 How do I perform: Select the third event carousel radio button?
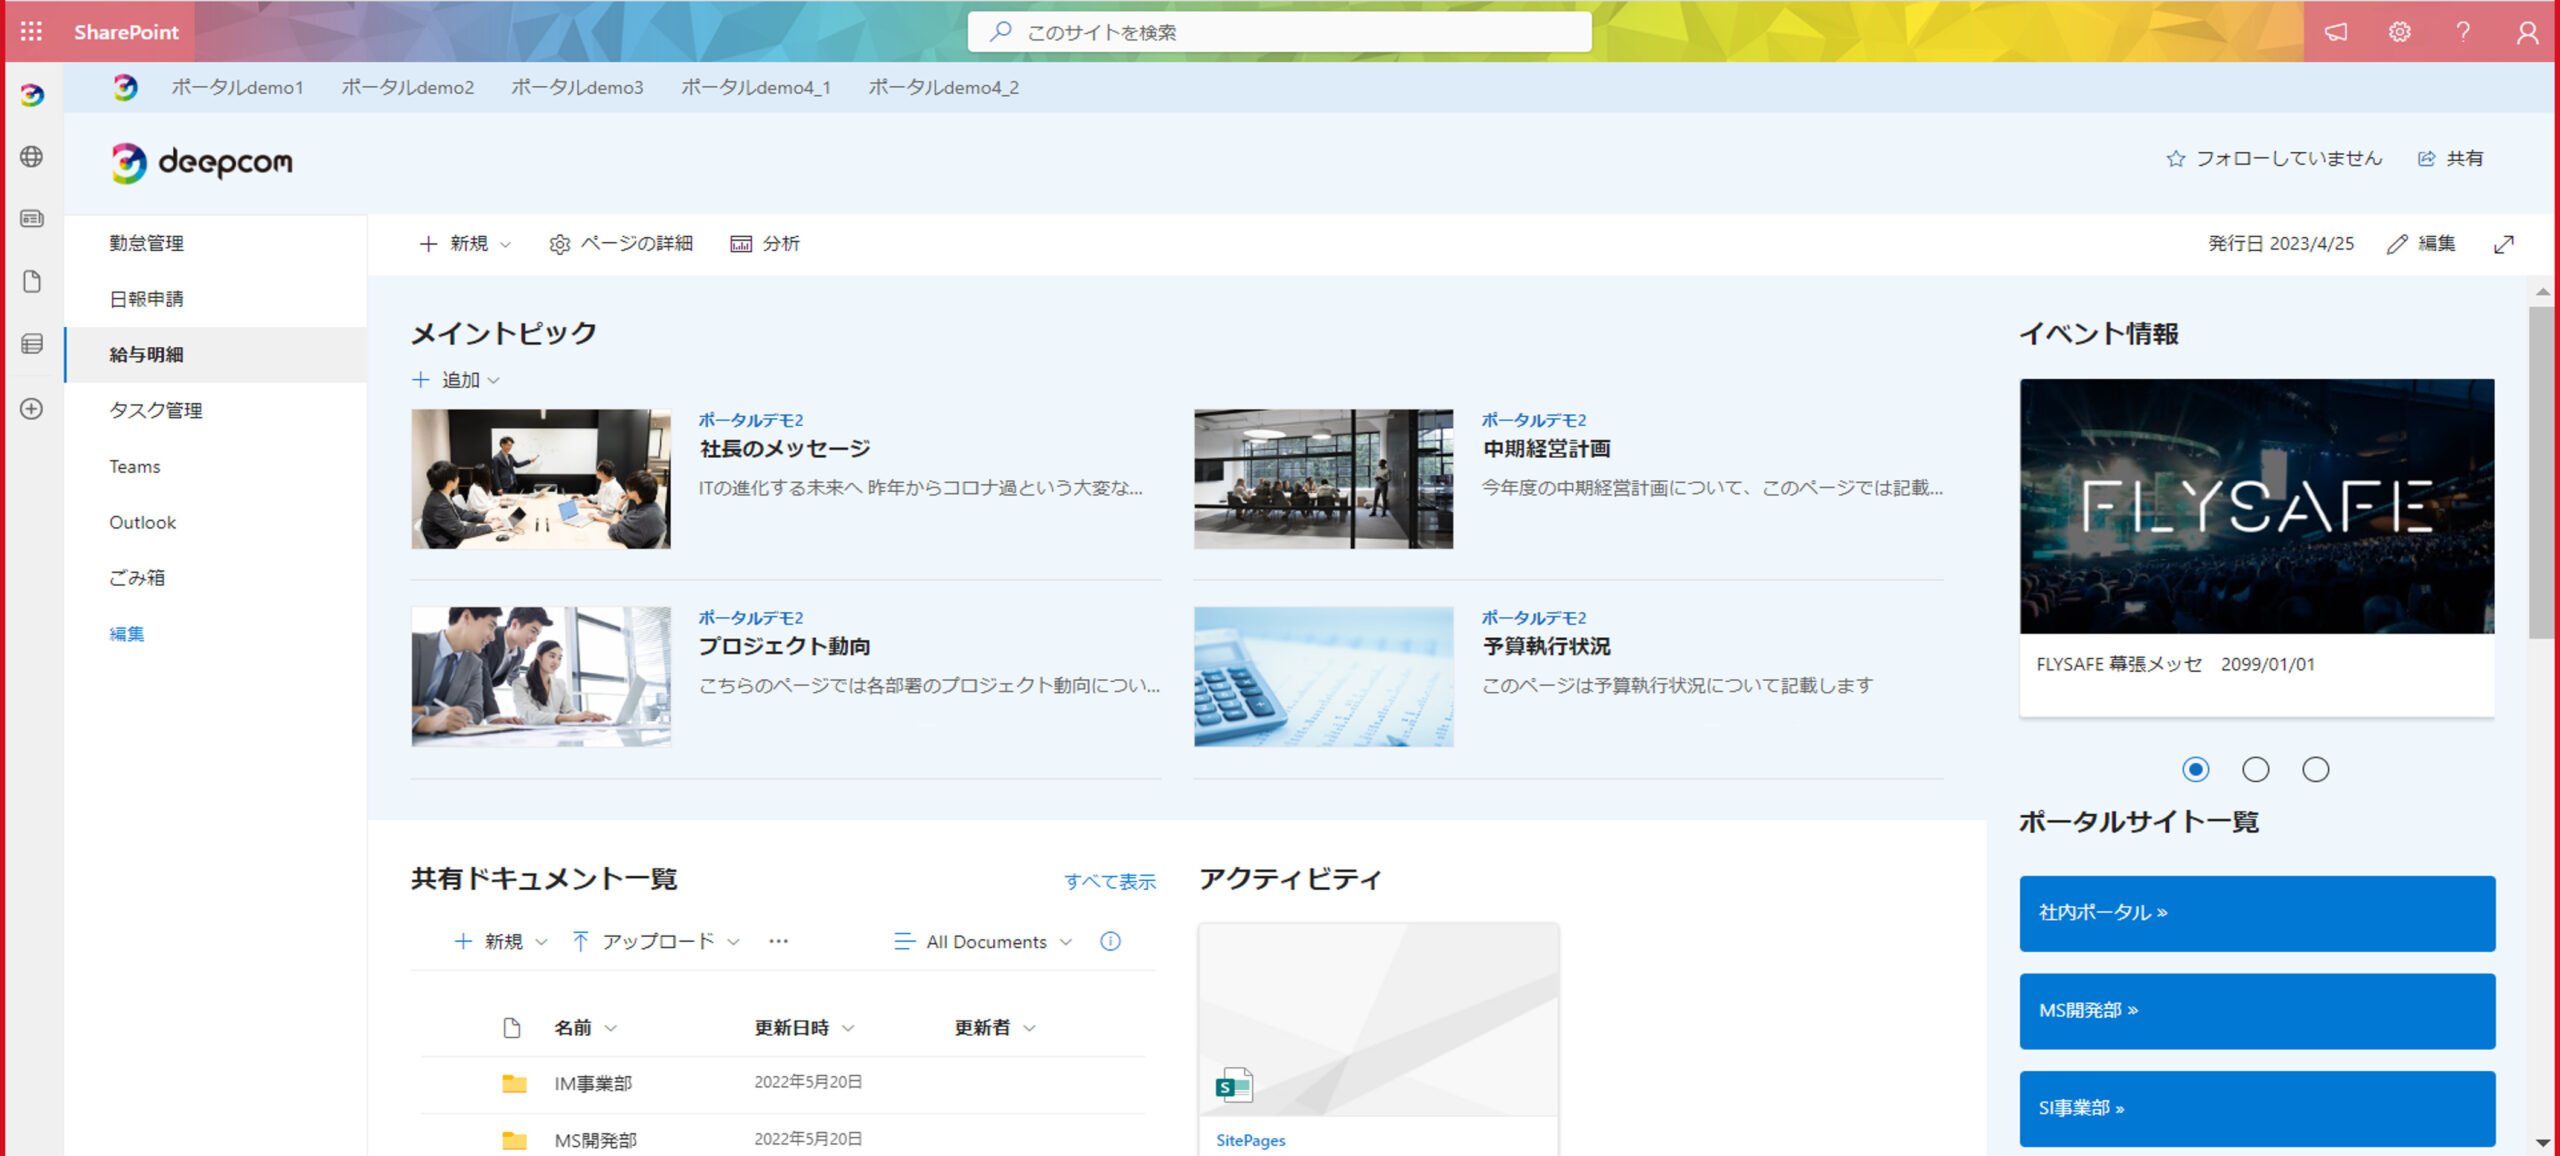tap(2316, 769)
